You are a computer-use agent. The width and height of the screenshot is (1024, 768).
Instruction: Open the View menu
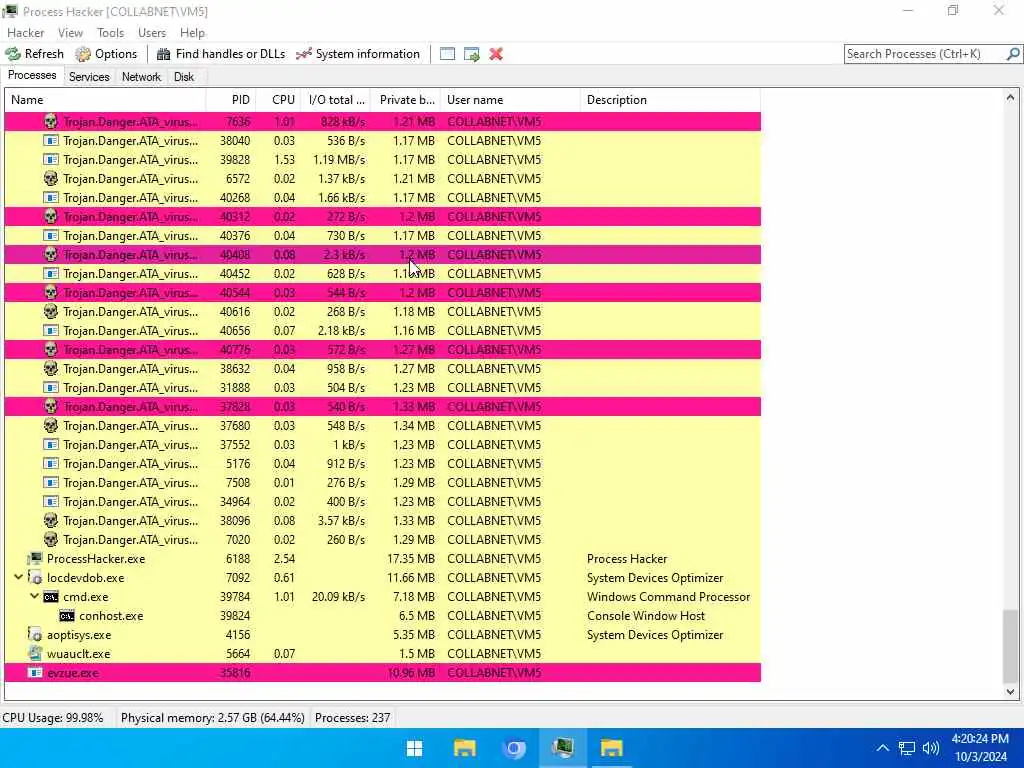click(70, 33)
